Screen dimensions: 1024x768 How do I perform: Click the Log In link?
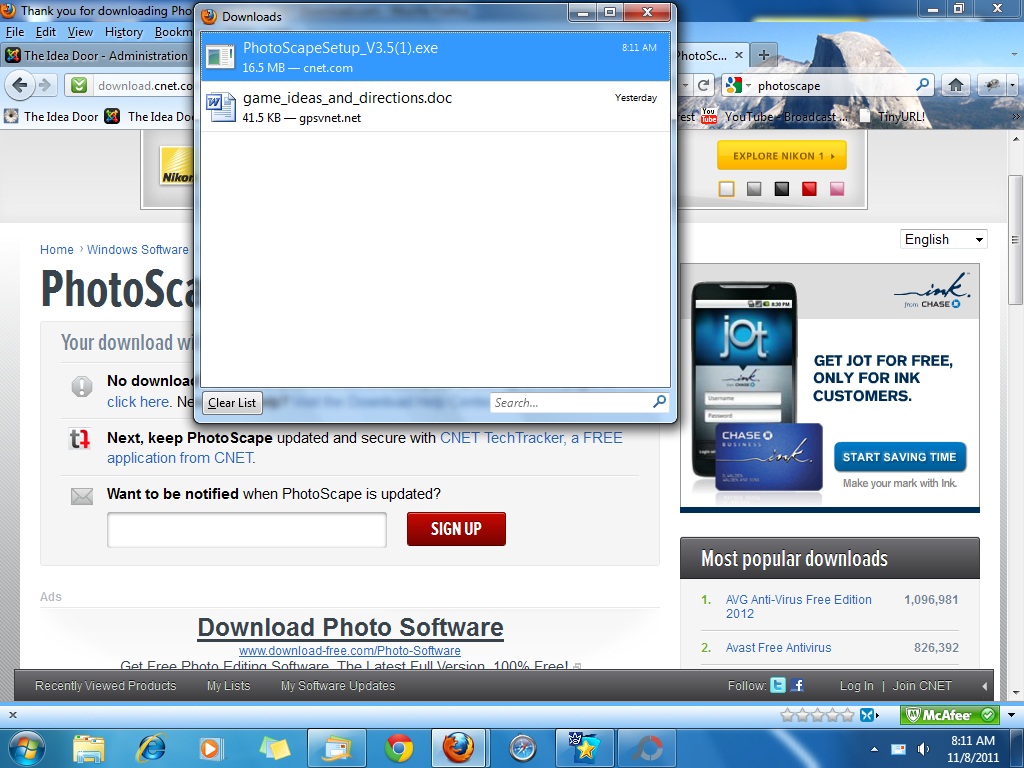pos(856,686)
